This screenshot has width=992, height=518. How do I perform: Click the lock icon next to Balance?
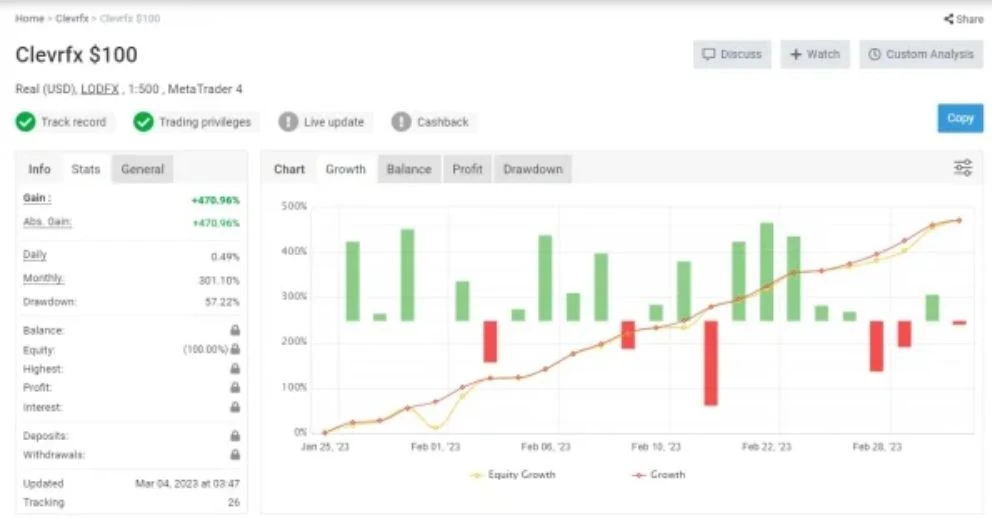235,330
